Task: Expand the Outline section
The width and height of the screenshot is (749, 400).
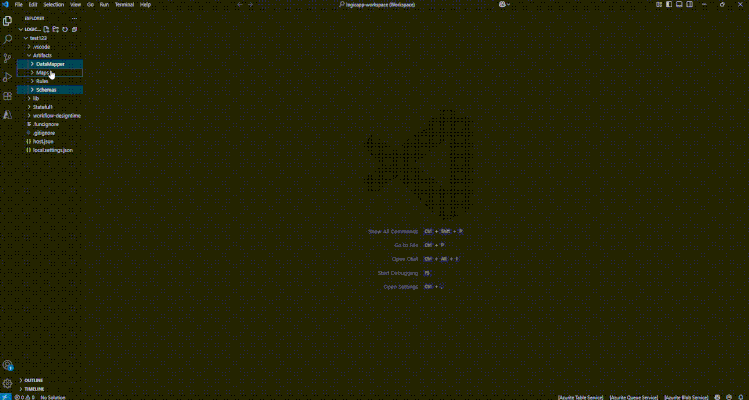Action: tap(50, 380)
